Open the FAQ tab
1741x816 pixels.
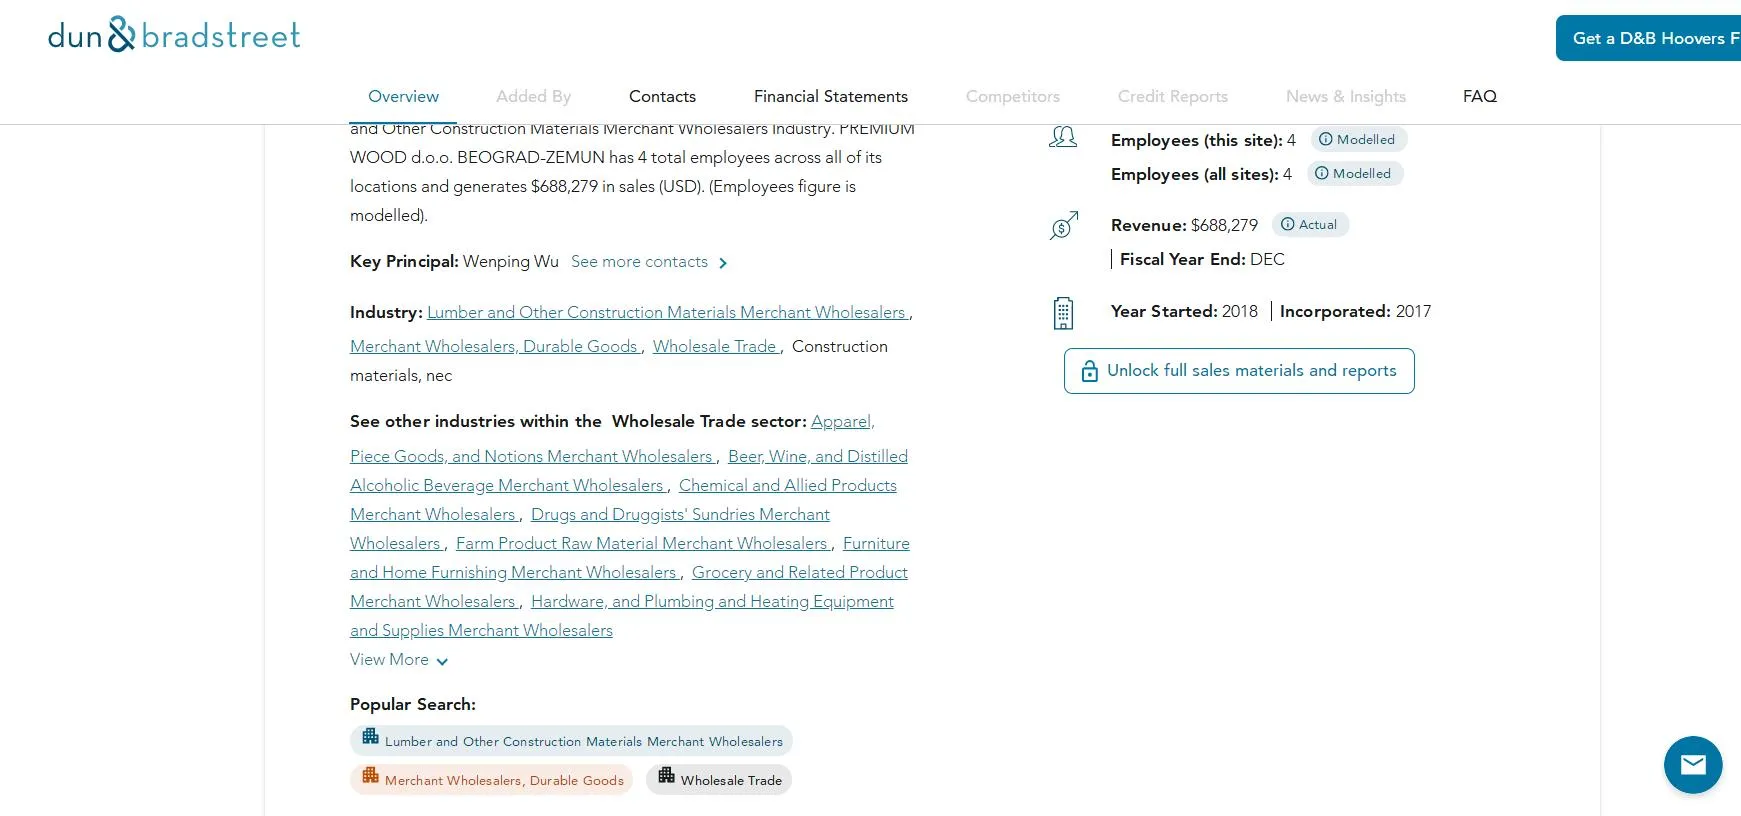pos(1479,96)
